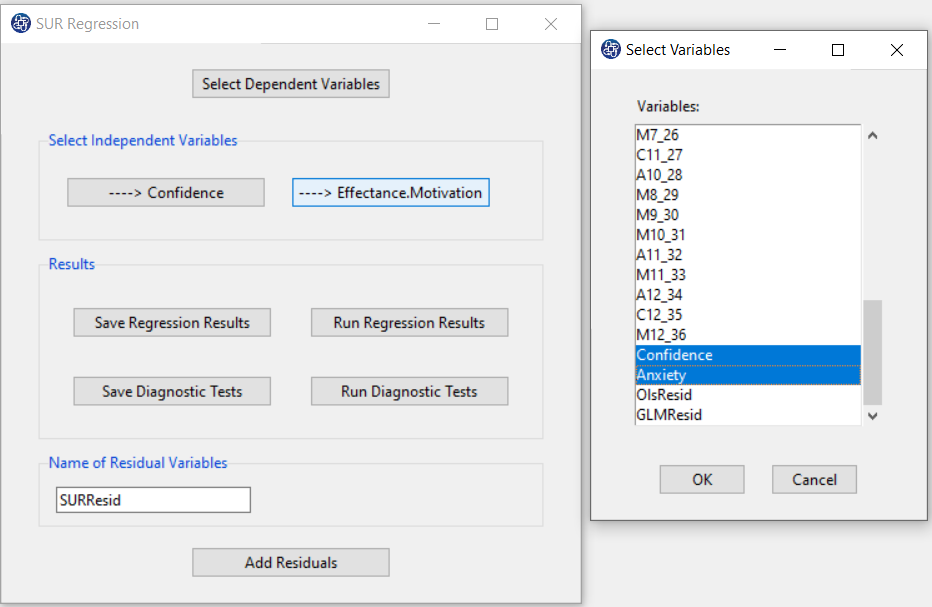Select GLMResid in the variables list

[748, 415]
